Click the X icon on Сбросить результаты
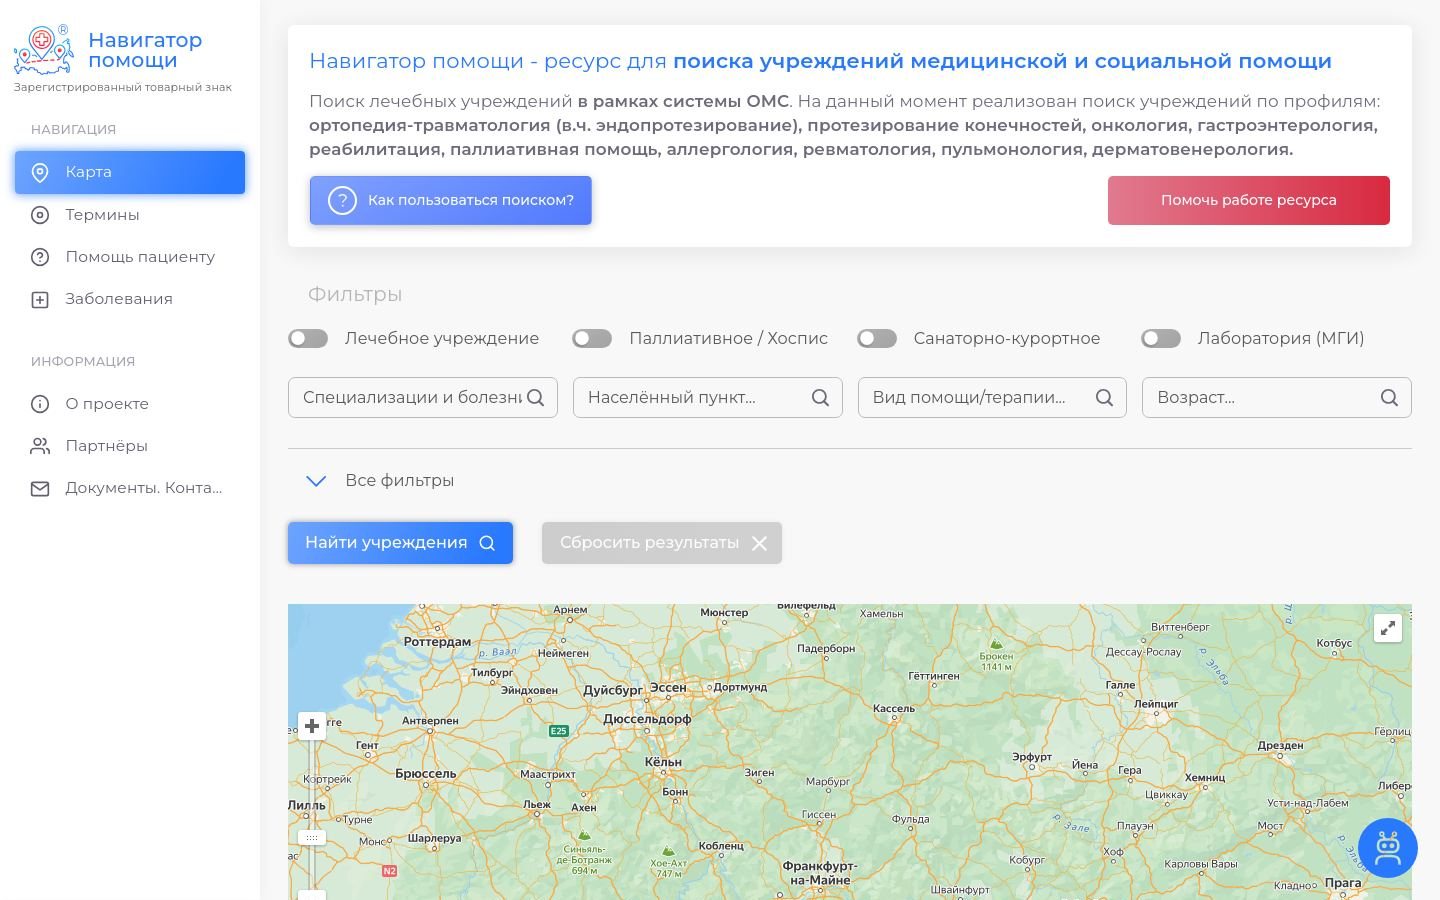This screenshot has width=1440, height=900. click(x=759, y=543)
